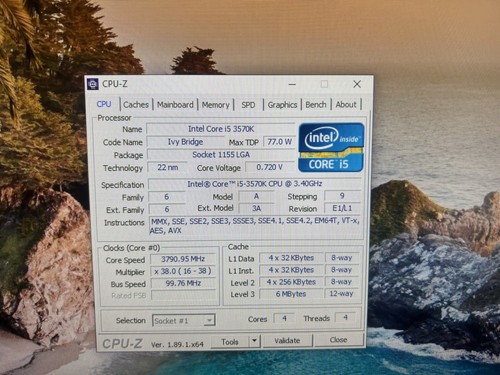Click the Revision value E1/L1
The image size is (500, 375).
tap(342, 208)
